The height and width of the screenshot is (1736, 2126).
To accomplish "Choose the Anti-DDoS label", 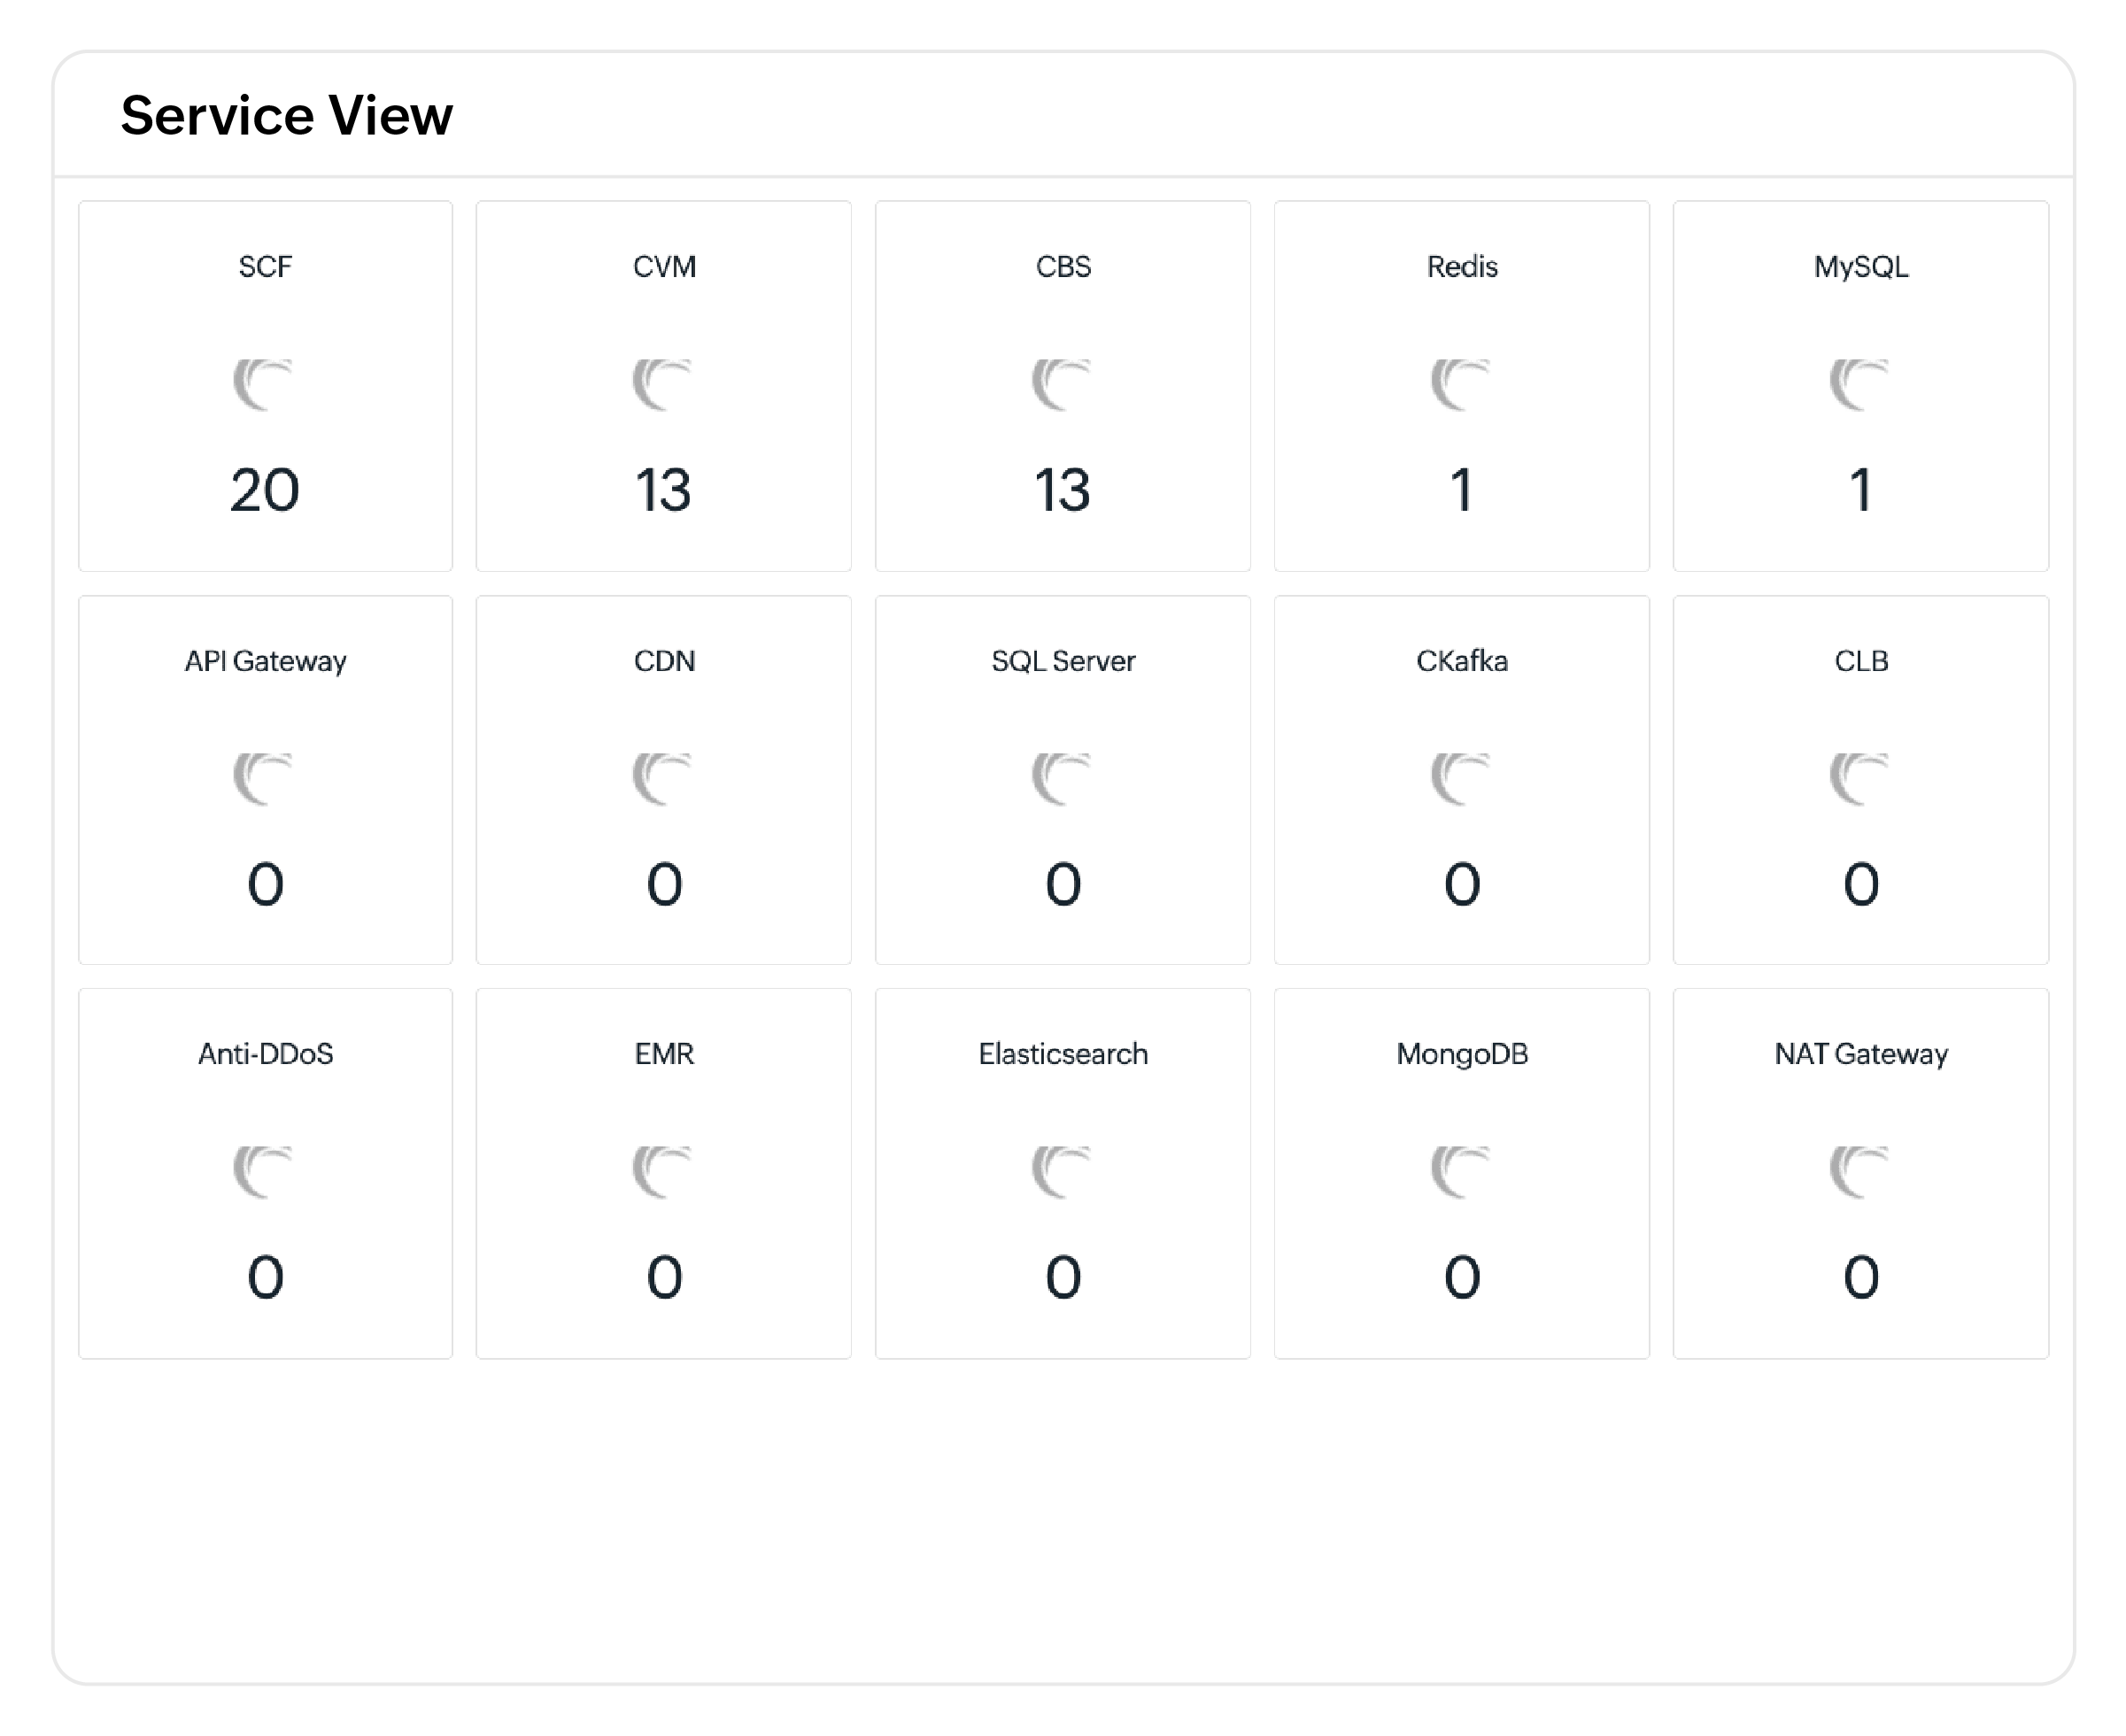I will 265,1053.
